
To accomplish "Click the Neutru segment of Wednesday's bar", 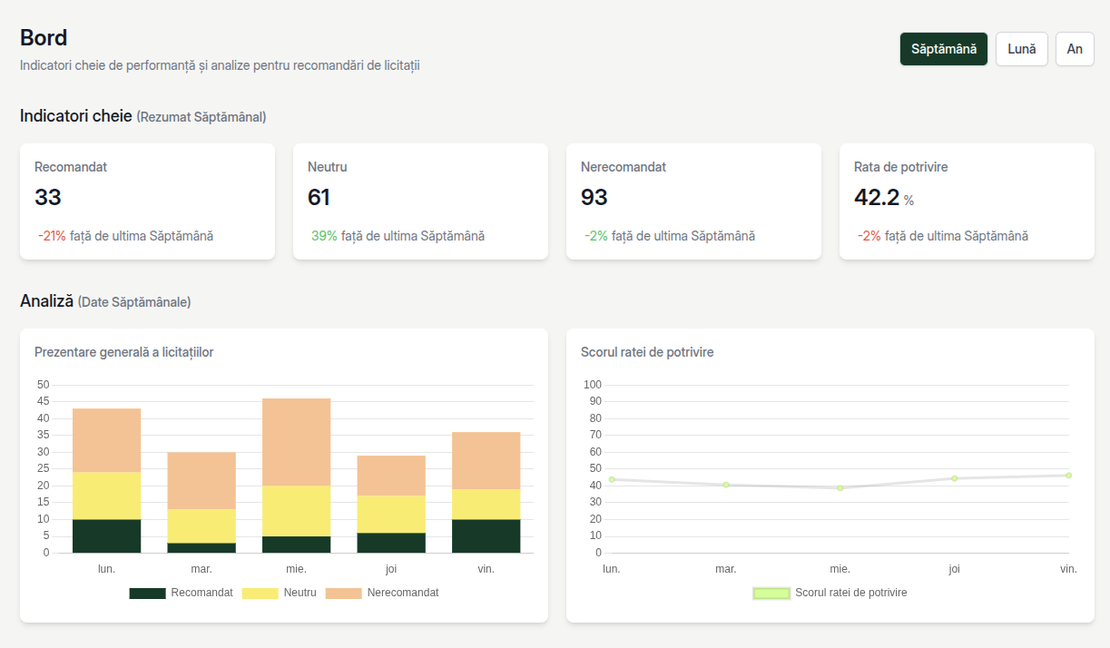I will click(296, 511).
